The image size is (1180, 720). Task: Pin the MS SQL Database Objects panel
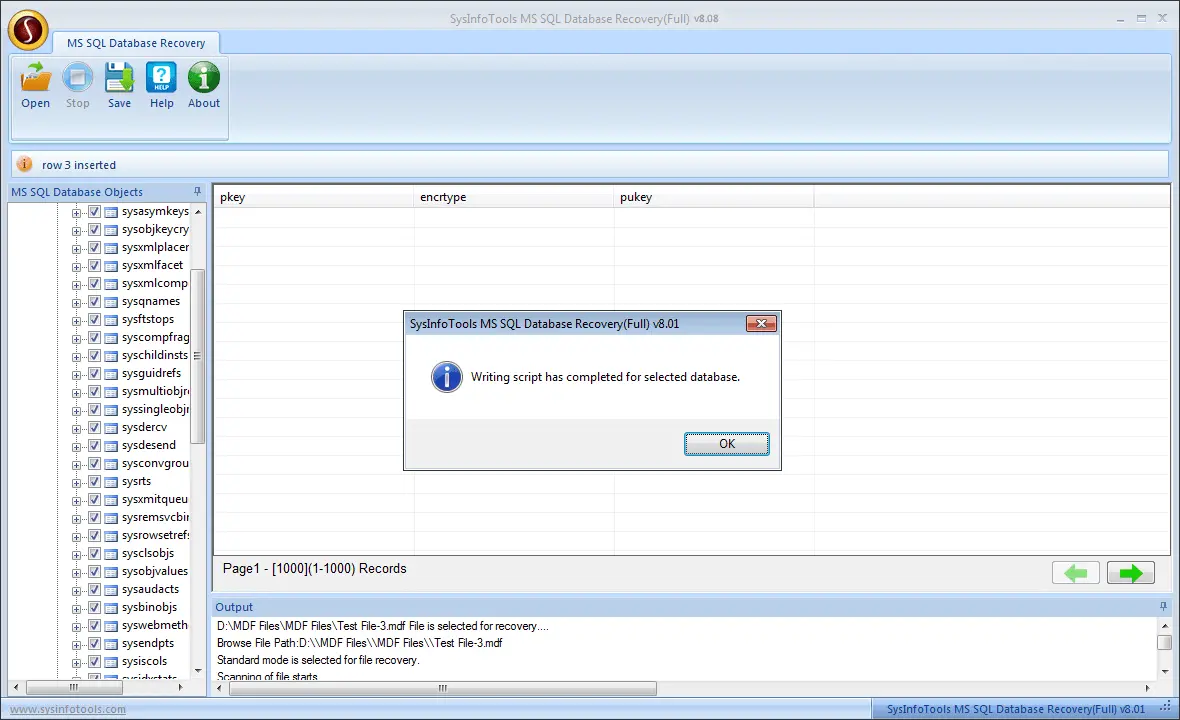click(x=197, y=192)
